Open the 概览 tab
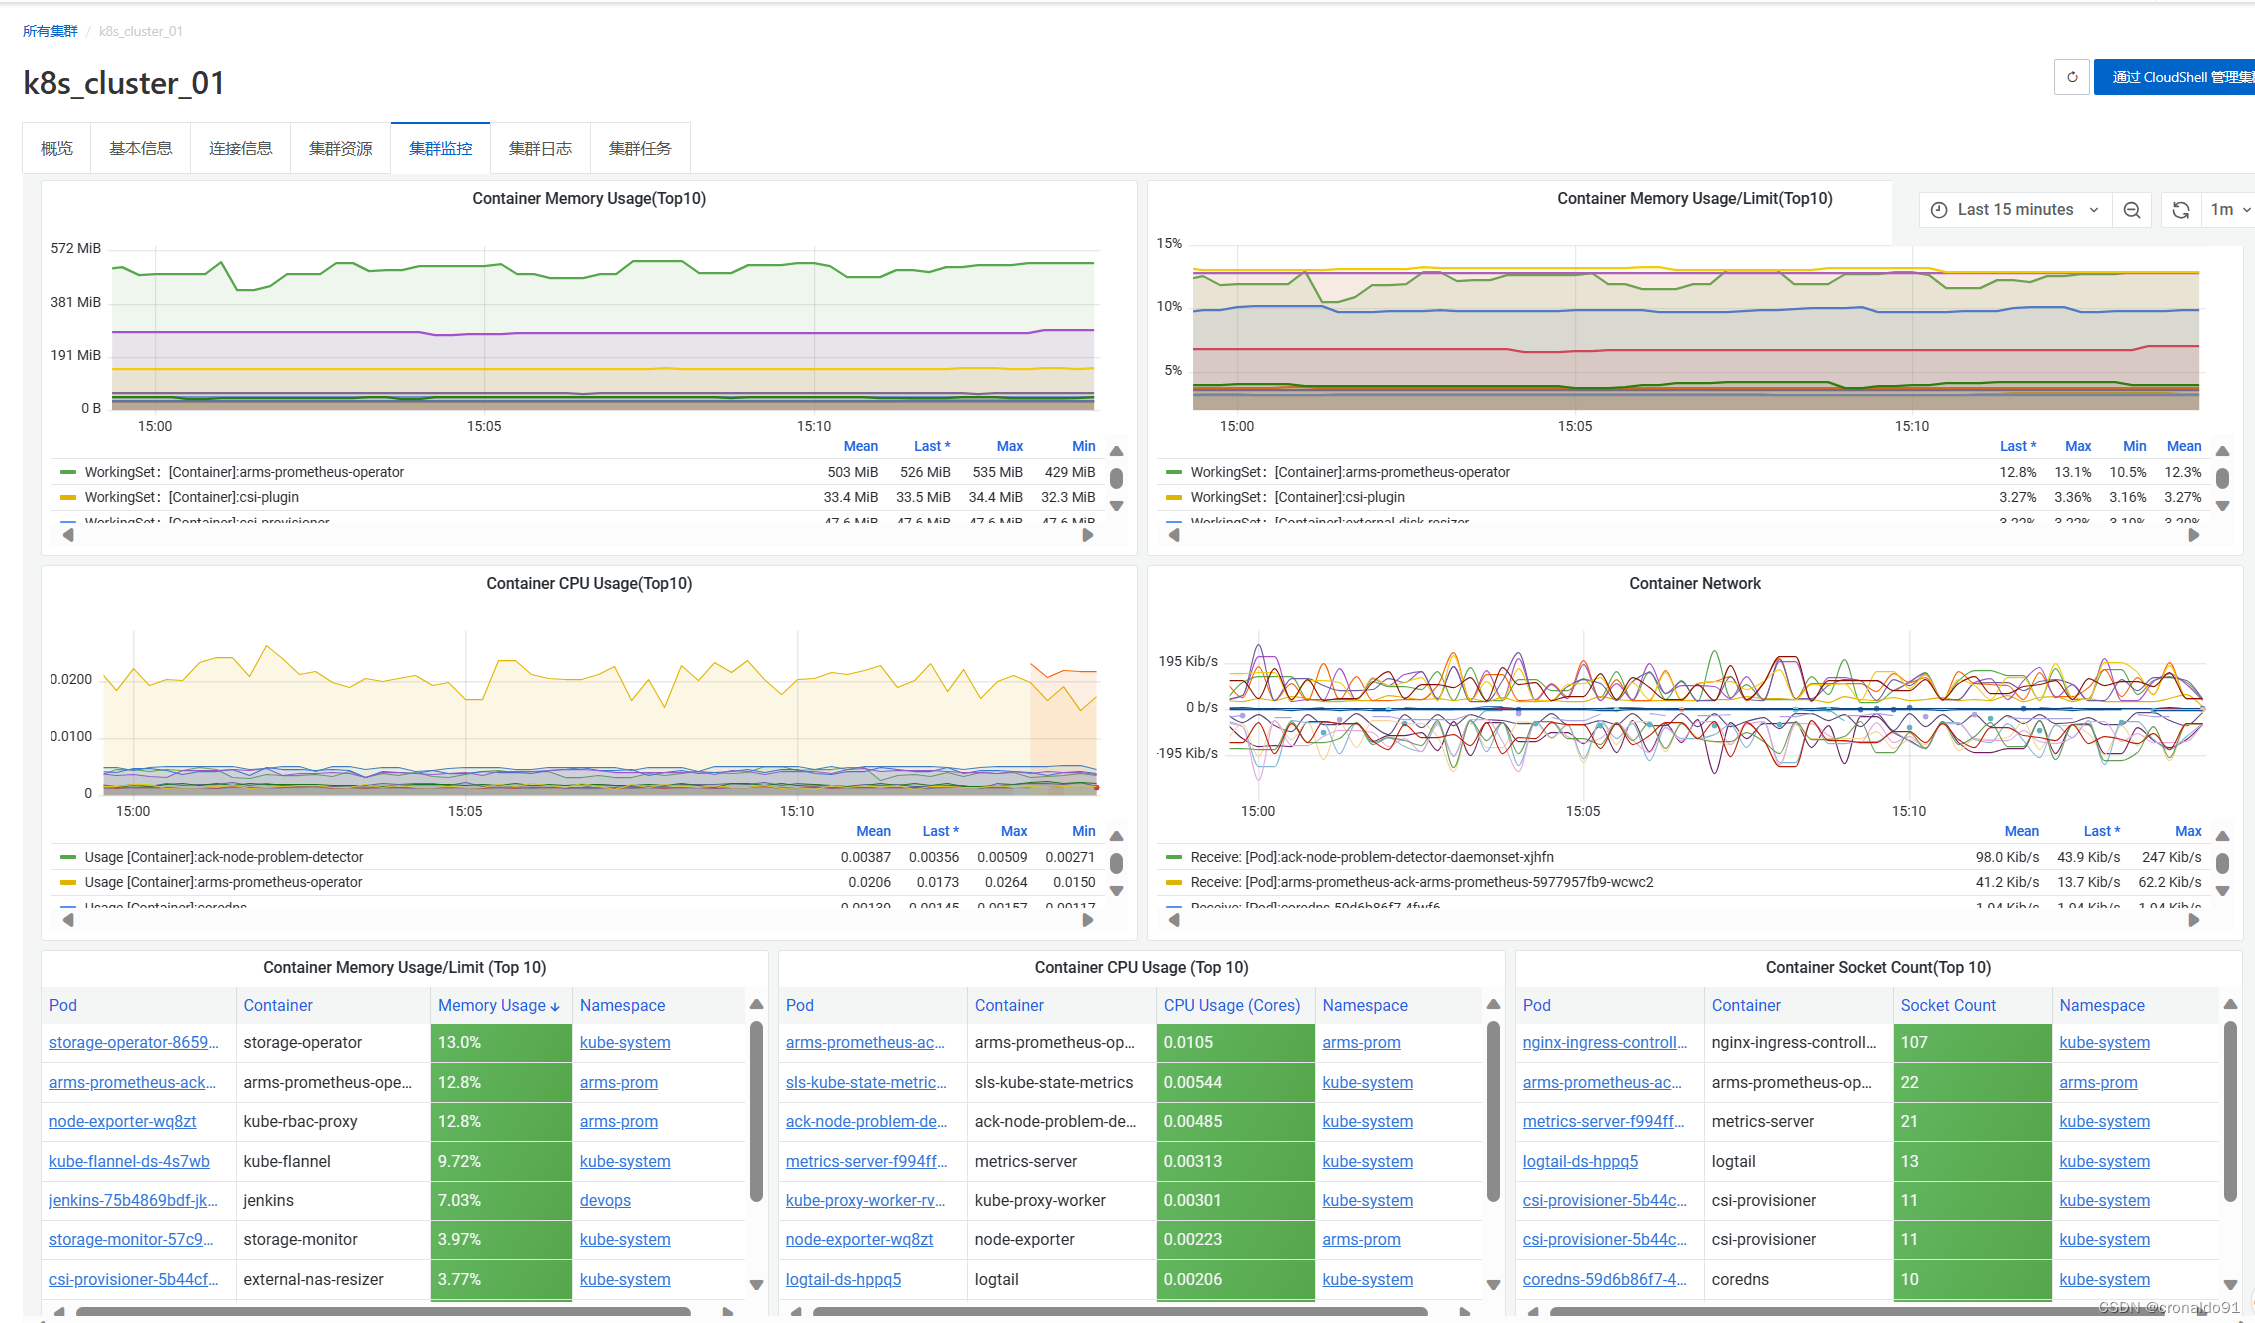 click(x=57, y=148)
